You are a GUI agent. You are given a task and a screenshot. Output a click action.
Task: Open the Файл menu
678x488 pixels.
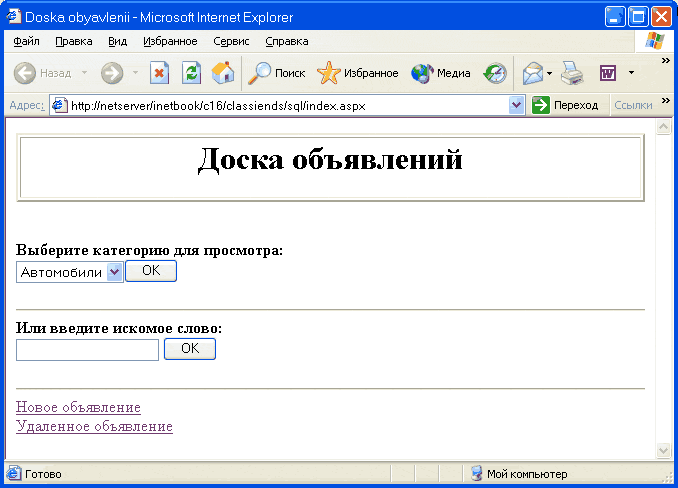[x=26, y=41]
